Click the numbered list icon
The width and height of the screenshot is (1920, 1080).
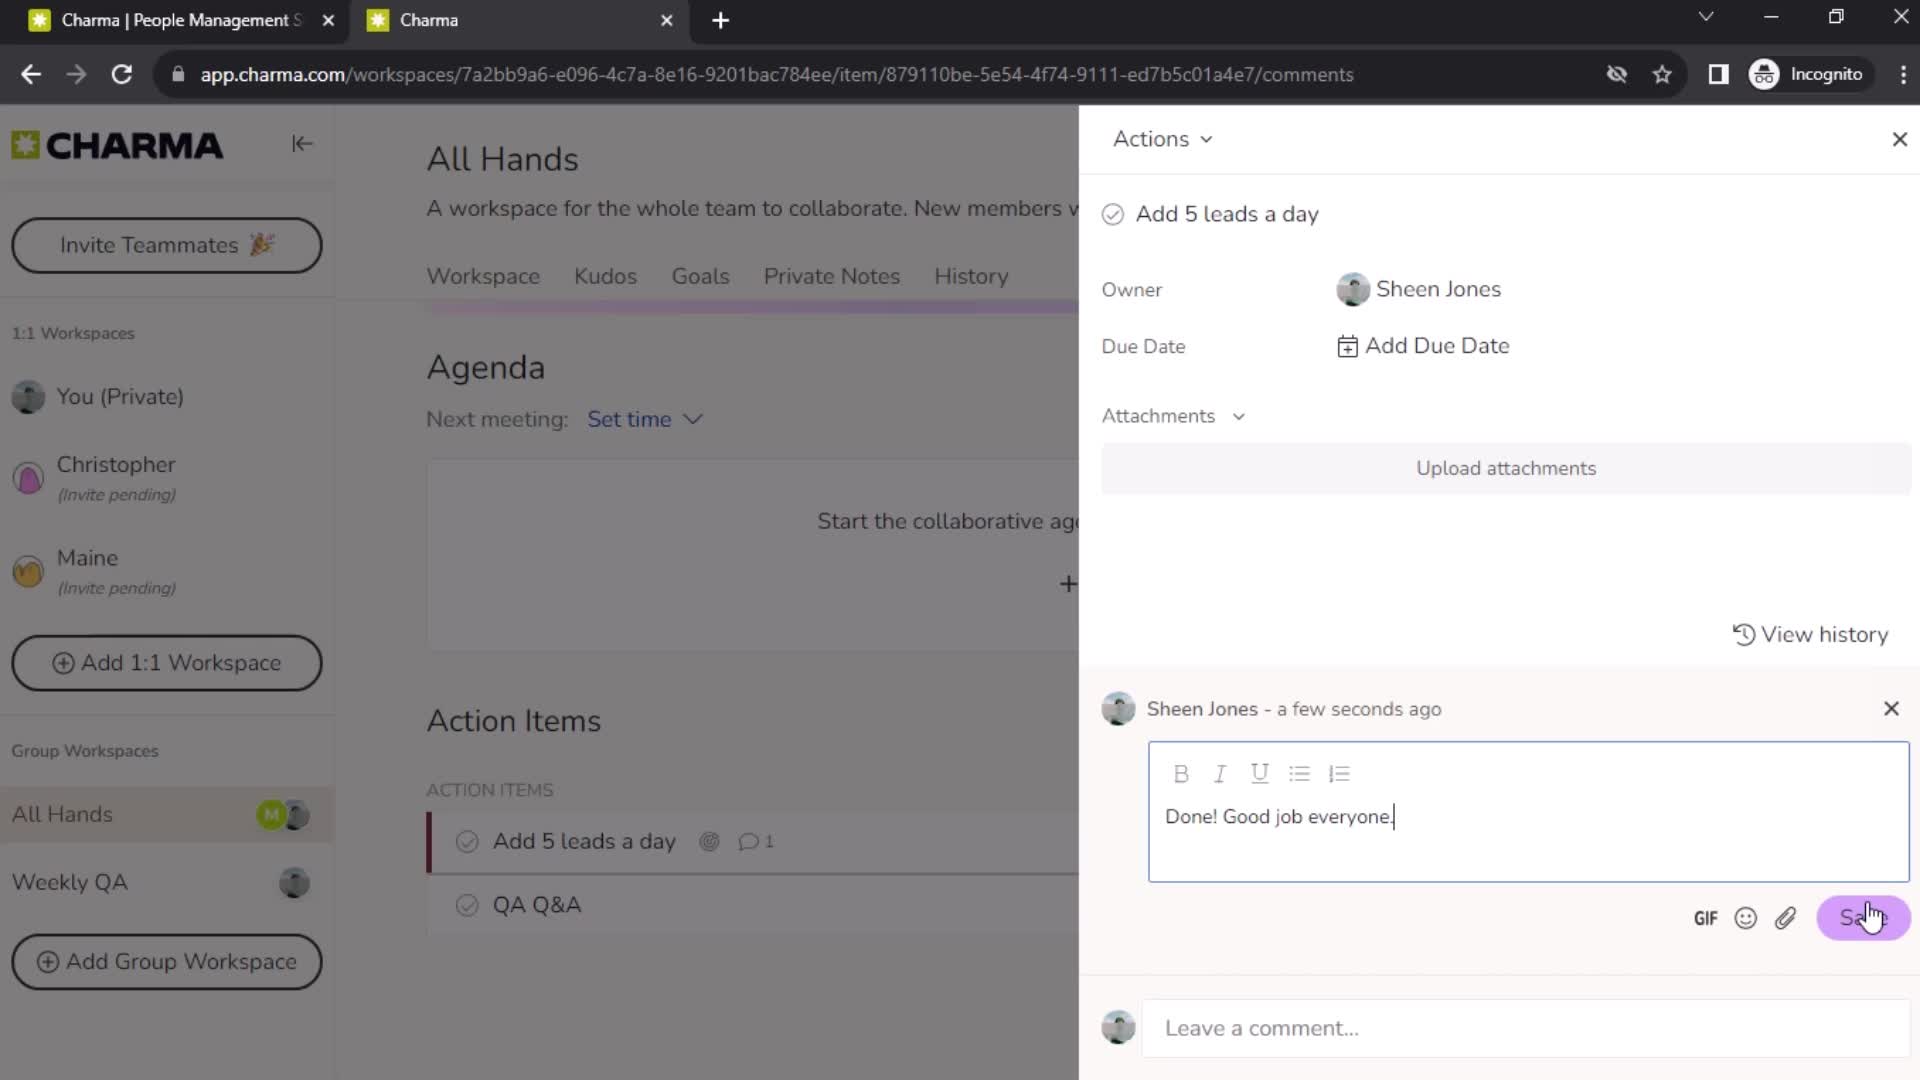(1341, 773)
